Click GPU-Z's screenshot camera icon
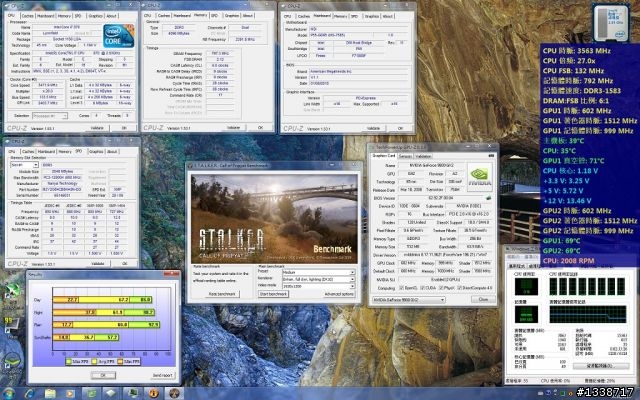 click(x=491, y=156)
